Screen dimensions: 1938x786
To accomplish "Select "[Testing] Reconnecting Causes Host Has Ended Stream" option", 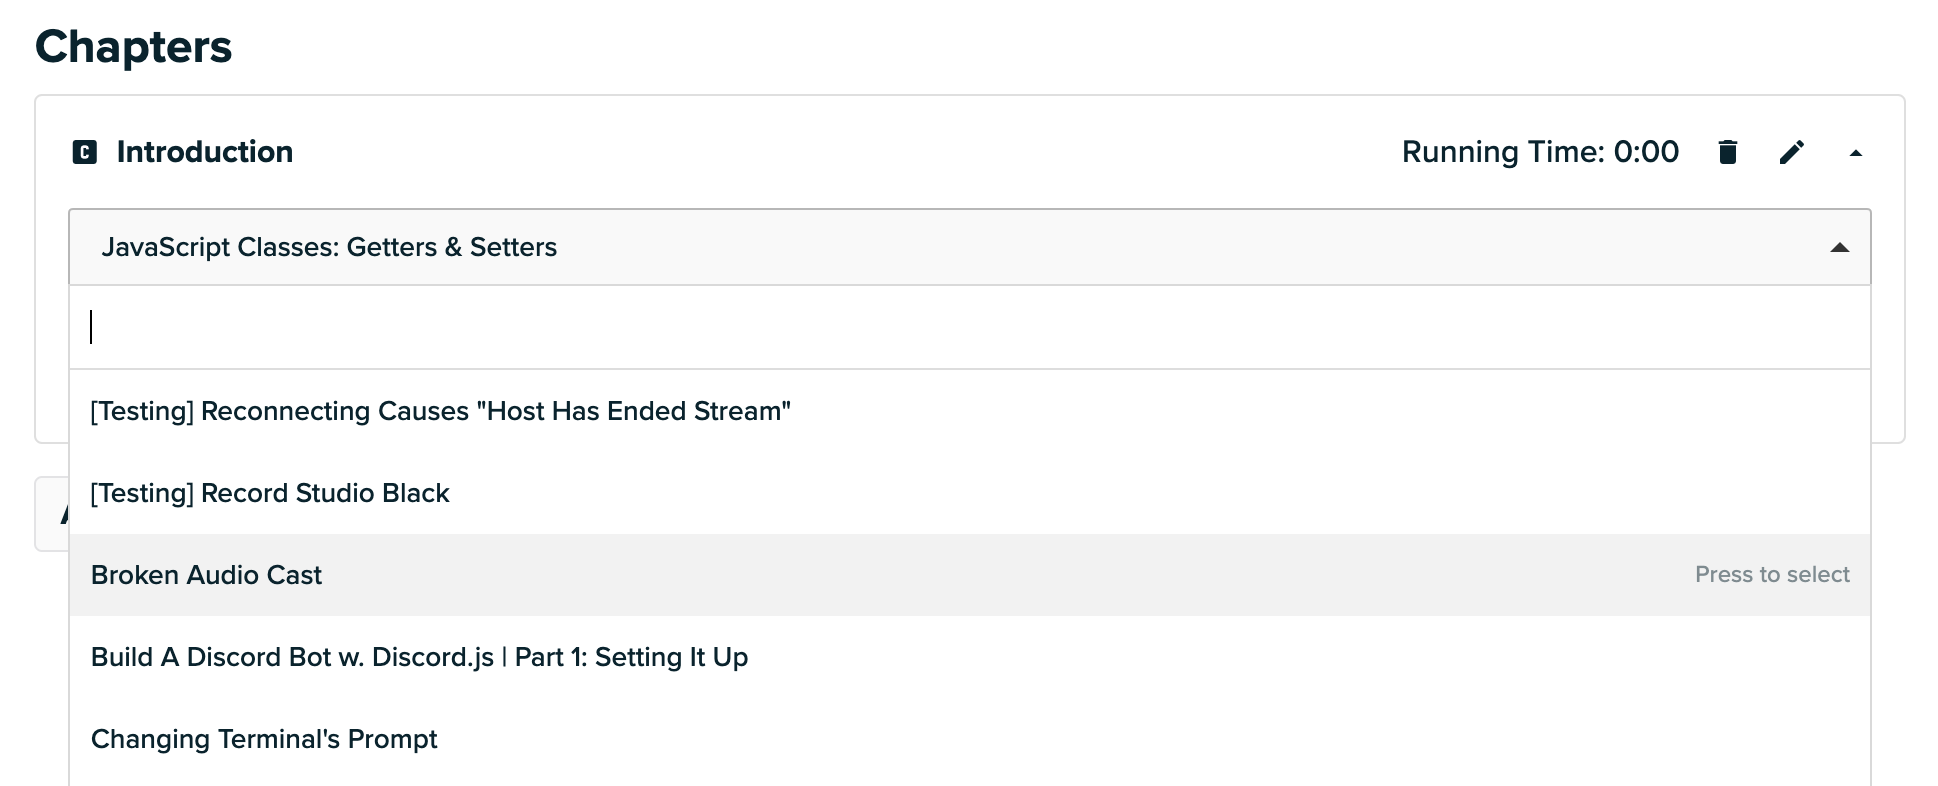I will click(x=440, y=411).
